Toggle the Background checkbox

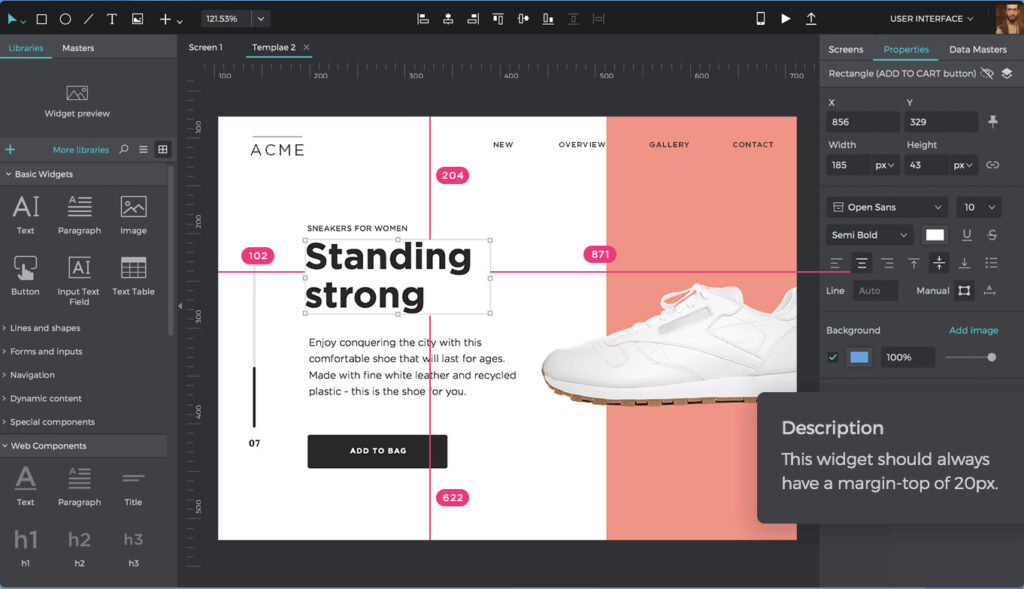pos(833,357)
